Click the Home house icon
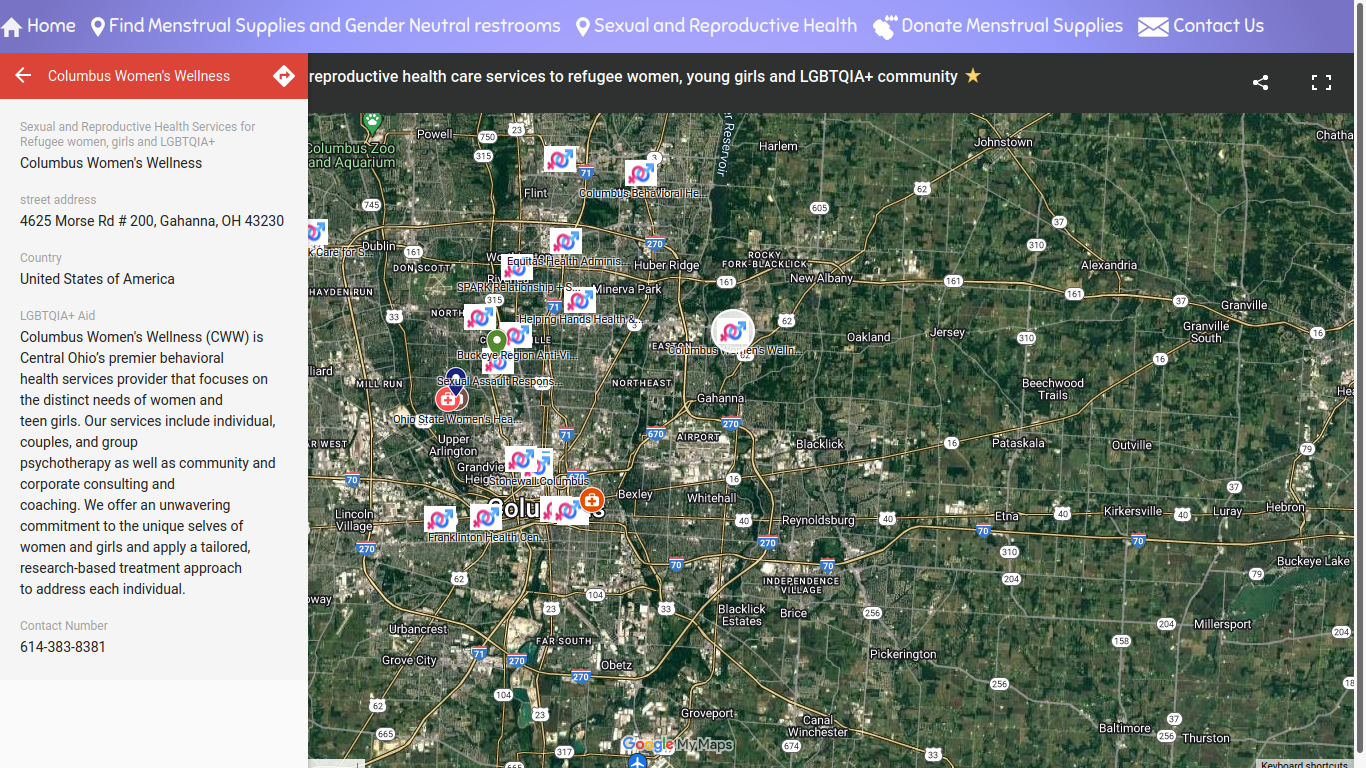Screen dimensions: 1366x768 pos(12,27)
